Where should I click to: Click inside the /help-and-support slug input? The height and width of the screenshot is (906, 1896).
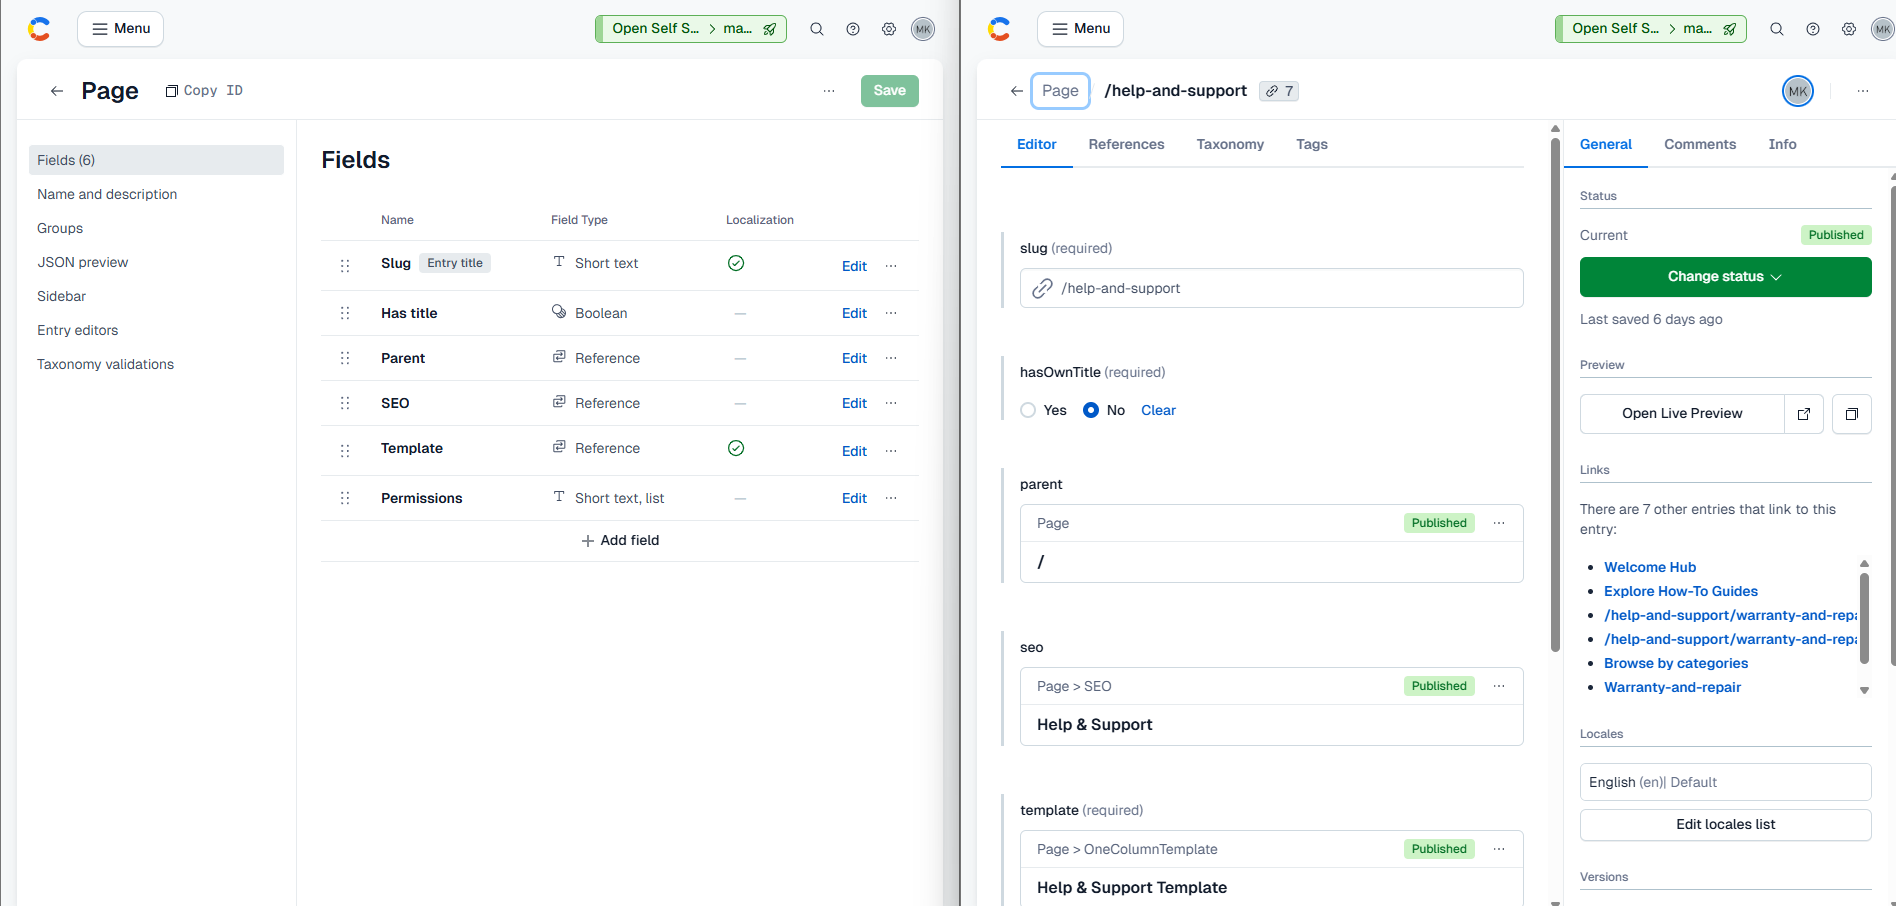pos(1270,288)
